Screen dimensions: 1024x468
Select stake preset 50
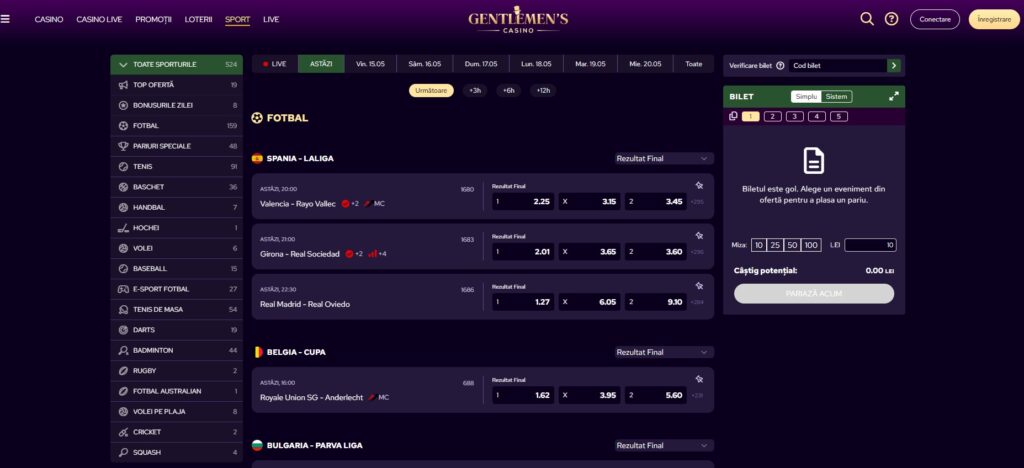[792, 245]
